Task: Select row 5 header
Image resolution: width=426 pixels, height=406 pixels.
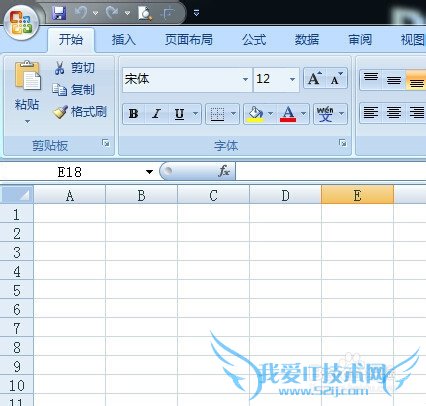Action: pos(17,290)
